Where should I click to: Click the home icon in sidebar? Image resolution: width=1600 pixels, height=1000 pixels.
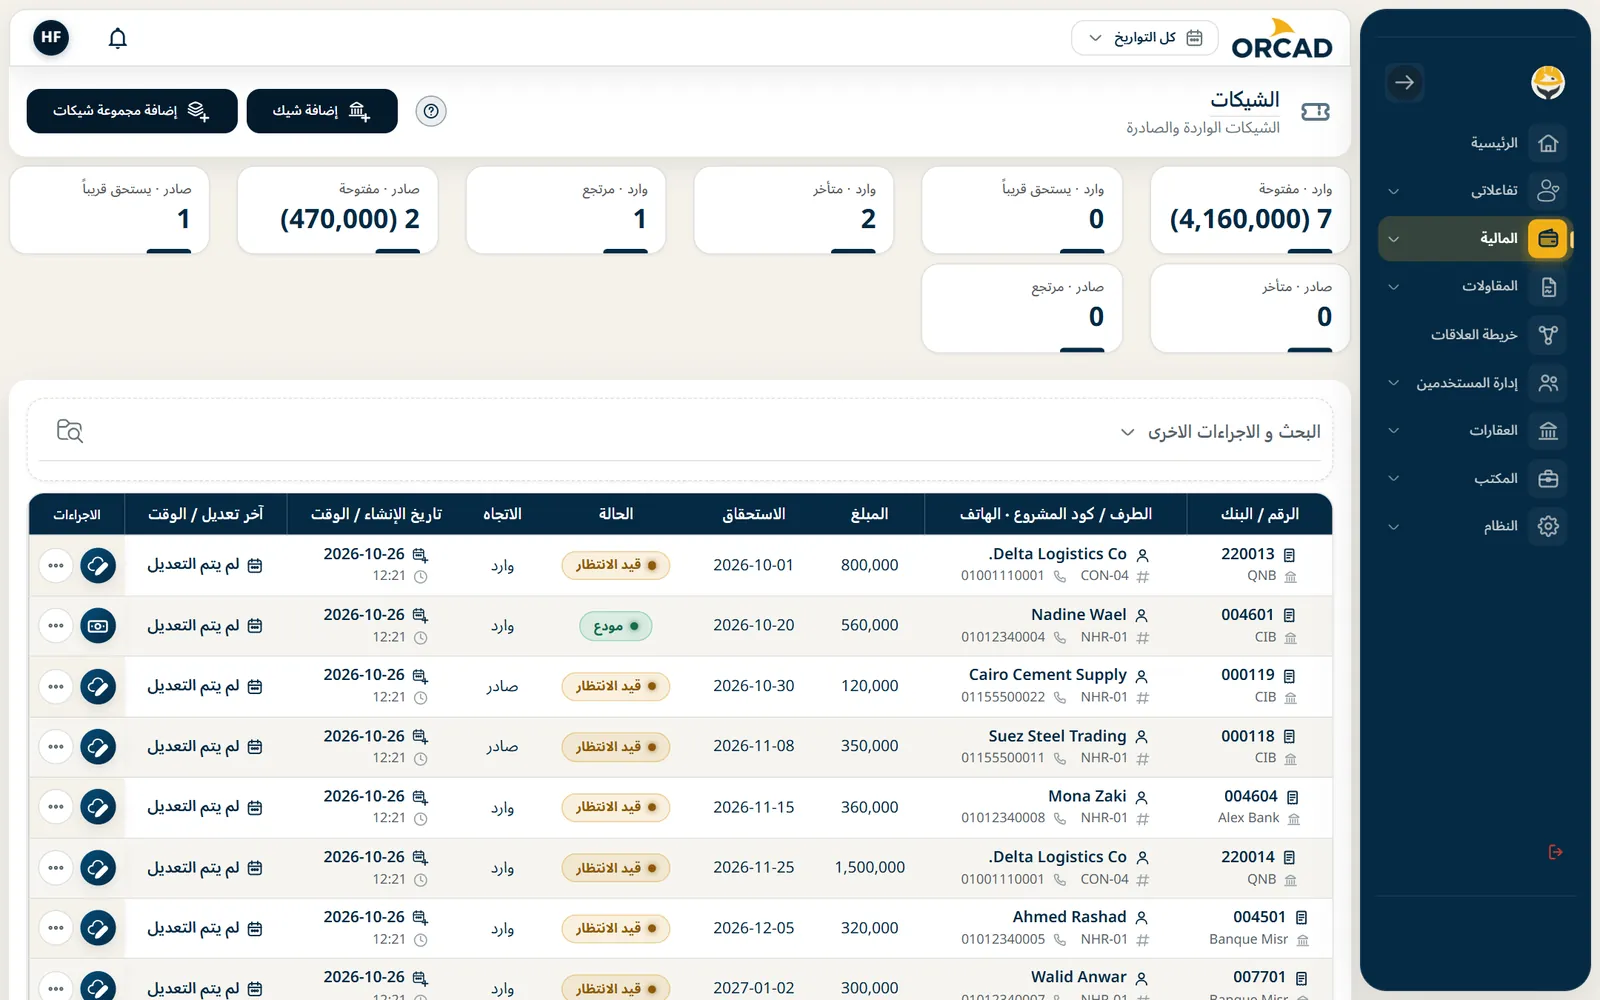1548,143
